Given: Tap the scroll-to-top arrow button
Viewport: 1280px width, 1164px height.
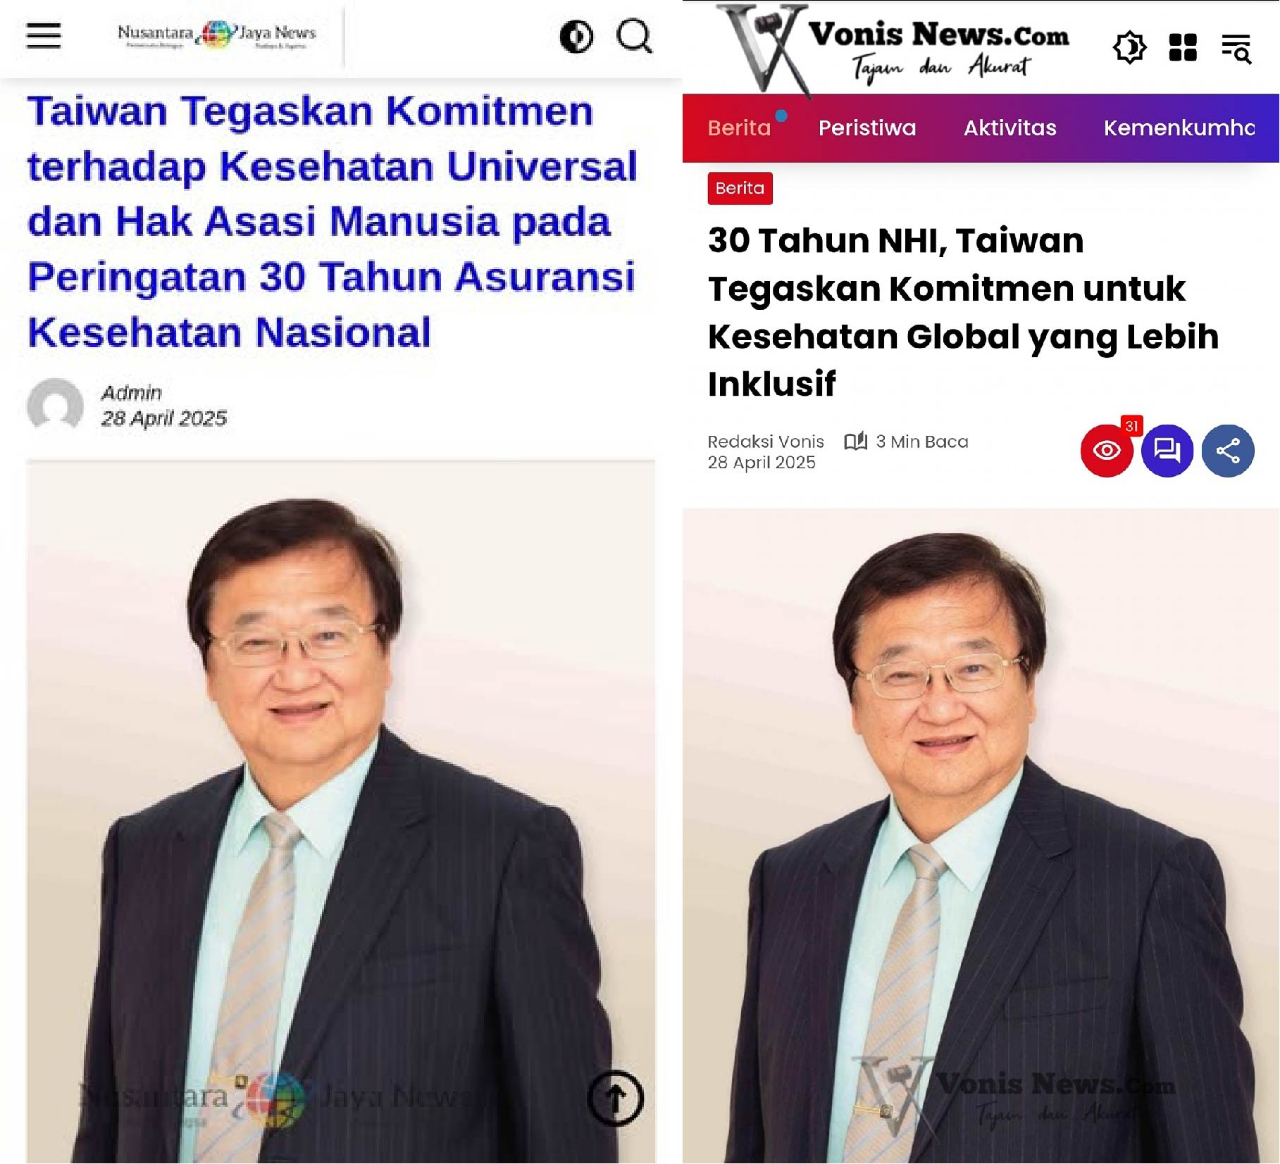Looking at the screenshot, I should pos(615,1098).
